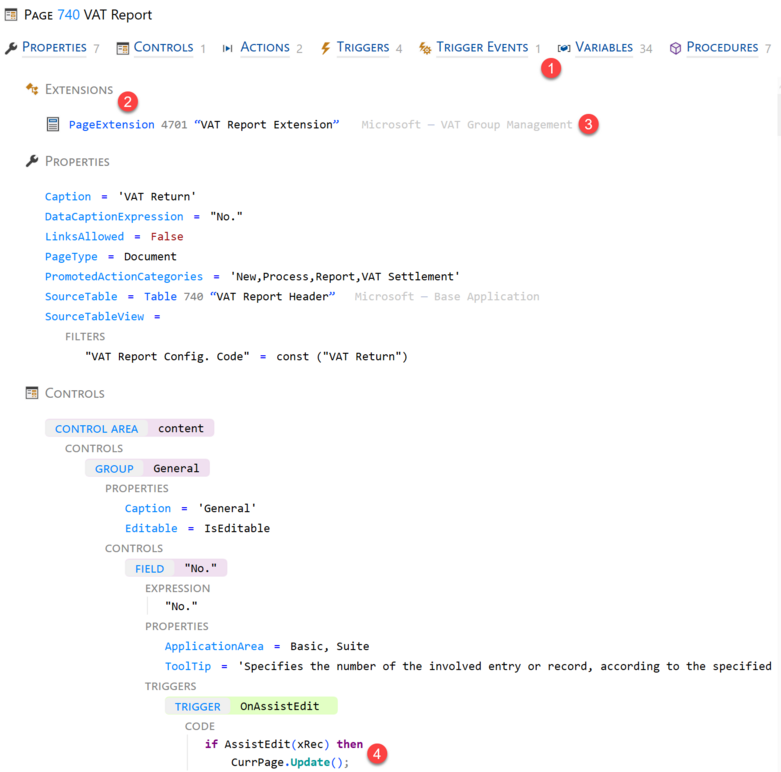This screenshot has width=781, height=772.
Task: Click the SourceTable property name
Action: point(81,296)
